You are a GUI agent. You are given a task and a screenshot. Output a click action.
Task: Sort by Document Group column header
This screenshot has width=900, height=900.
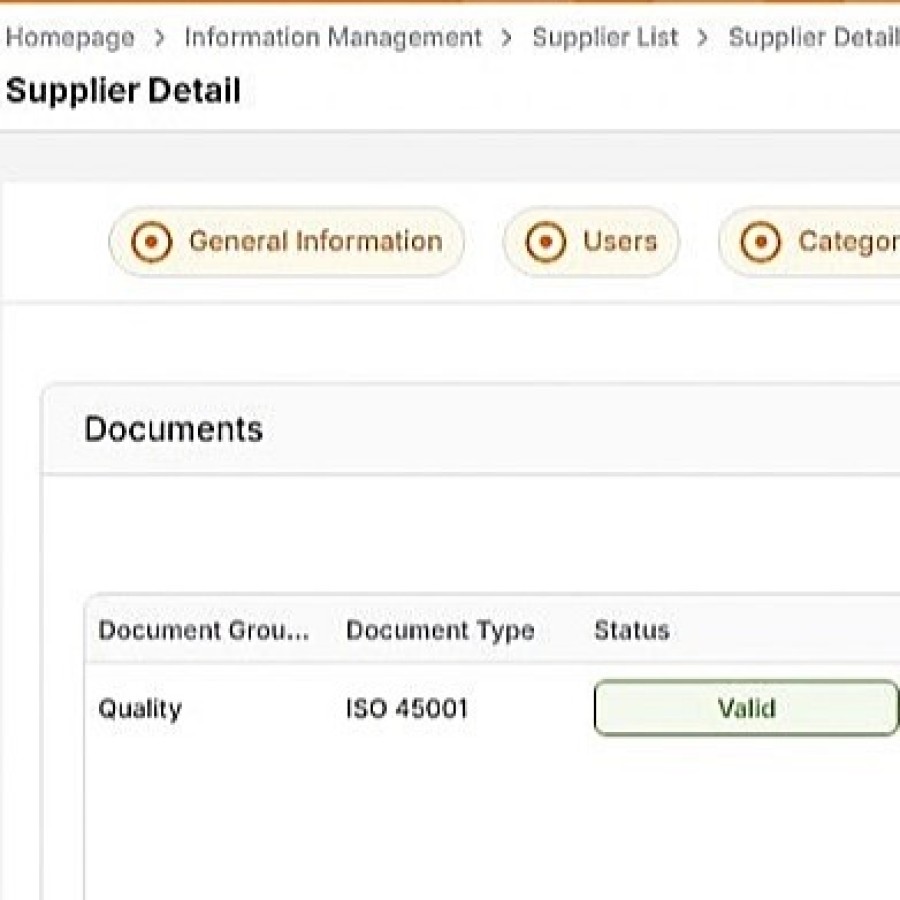203,631
